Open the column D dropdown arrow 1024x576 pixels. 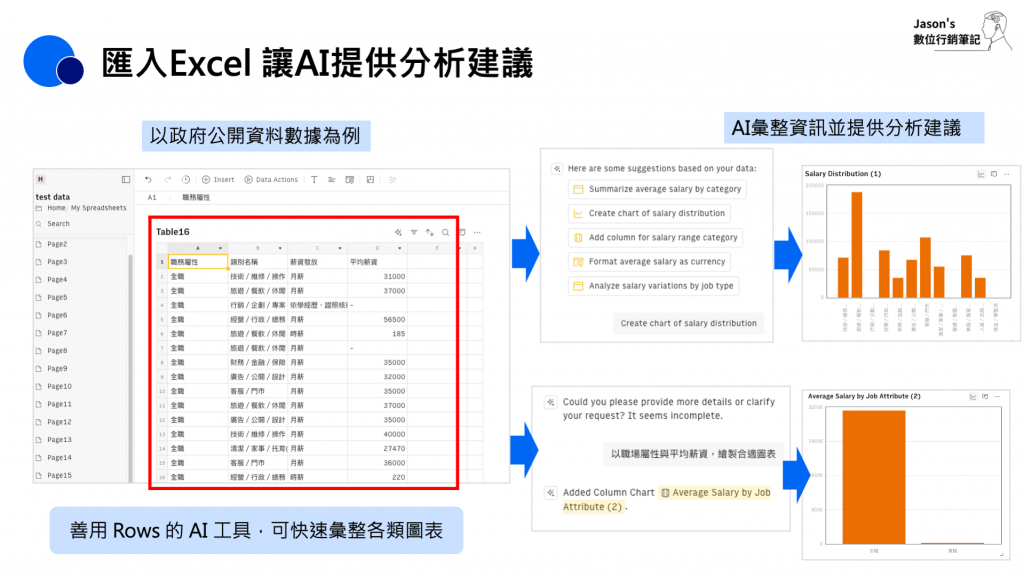[400, 248]
